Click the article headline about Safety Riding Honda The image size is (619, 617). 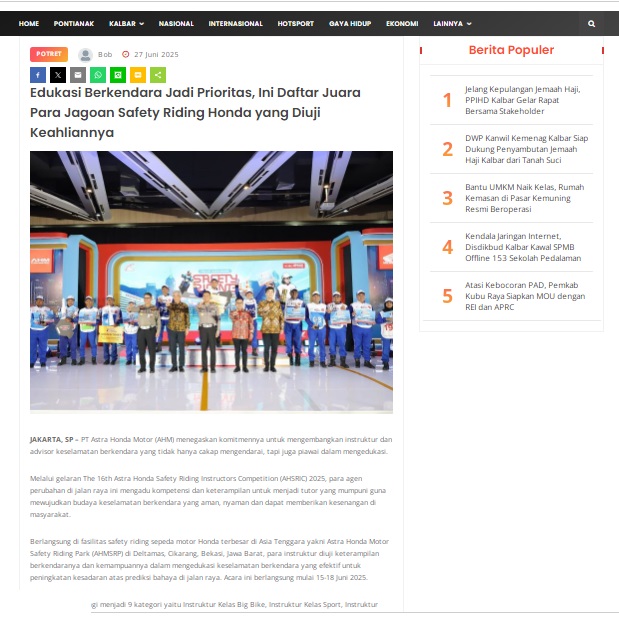coord(195,113)
